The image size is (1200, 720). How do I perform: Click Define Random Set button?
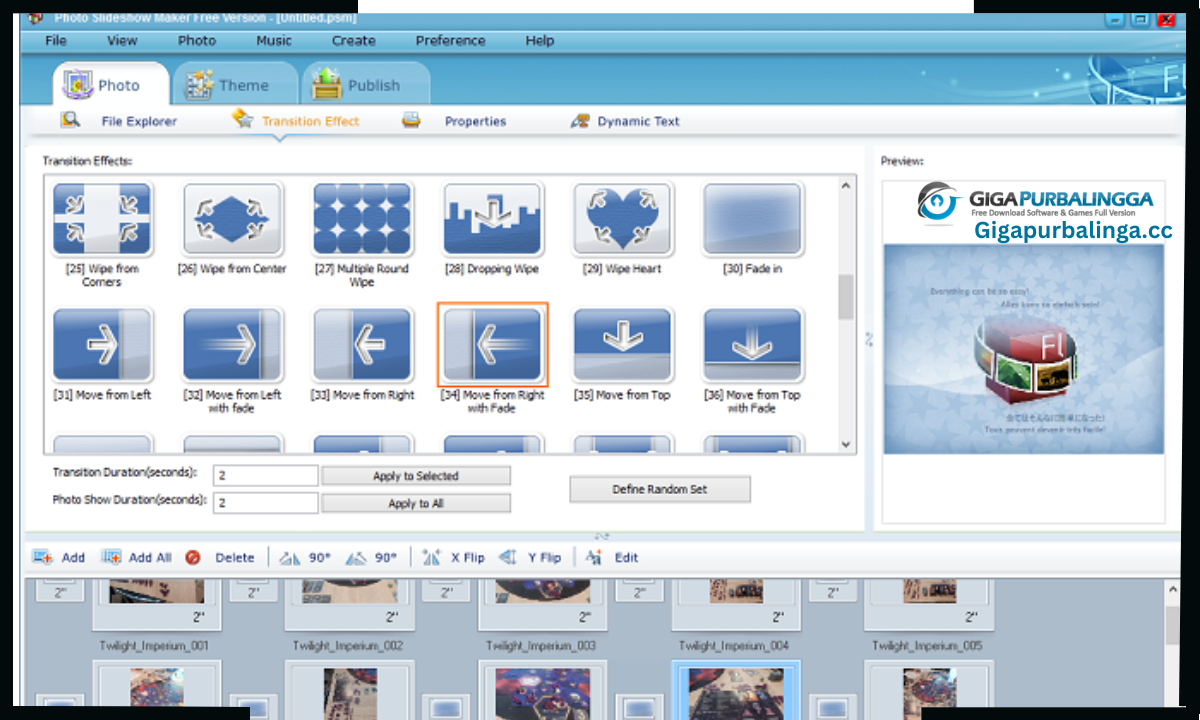click(x=660, y=489)
